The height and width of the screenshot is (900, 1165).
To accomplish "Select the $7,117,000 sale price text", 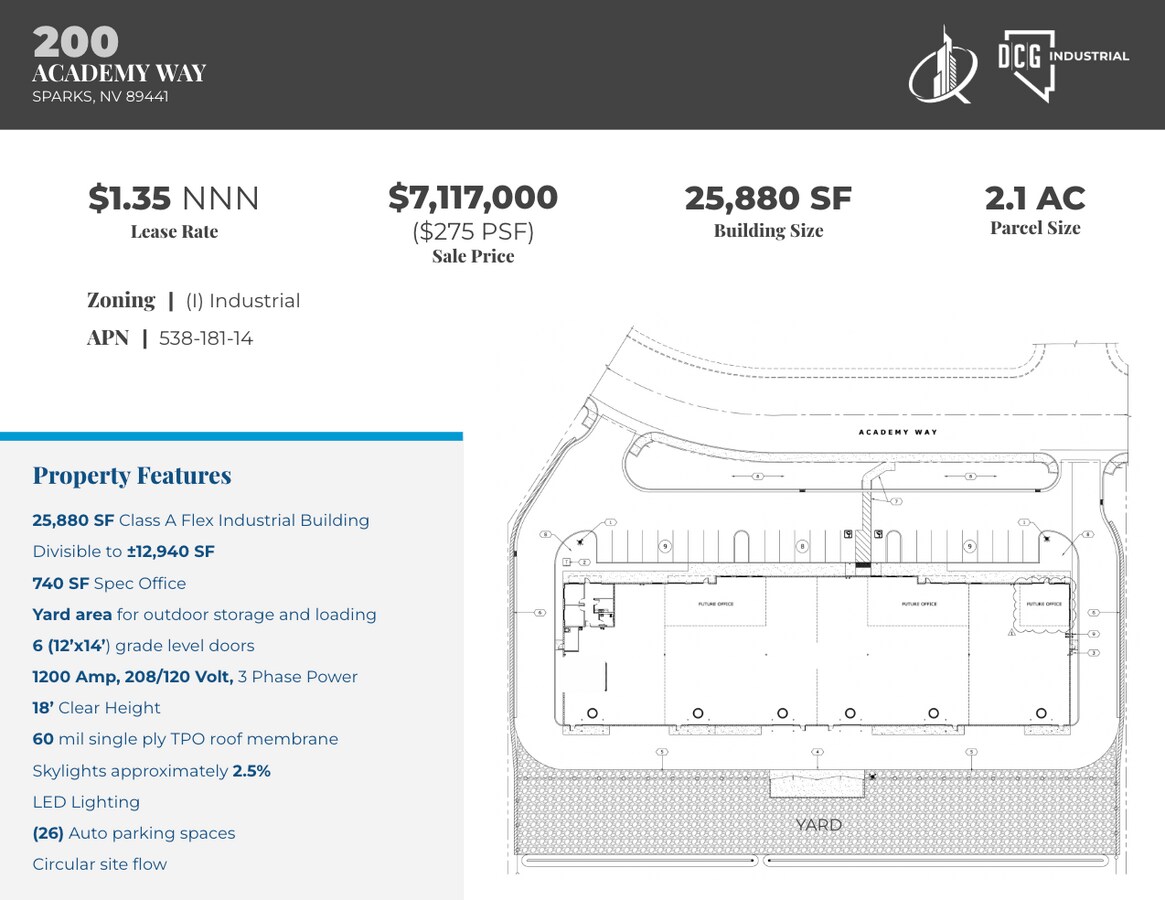I will (x=473, y=197).
